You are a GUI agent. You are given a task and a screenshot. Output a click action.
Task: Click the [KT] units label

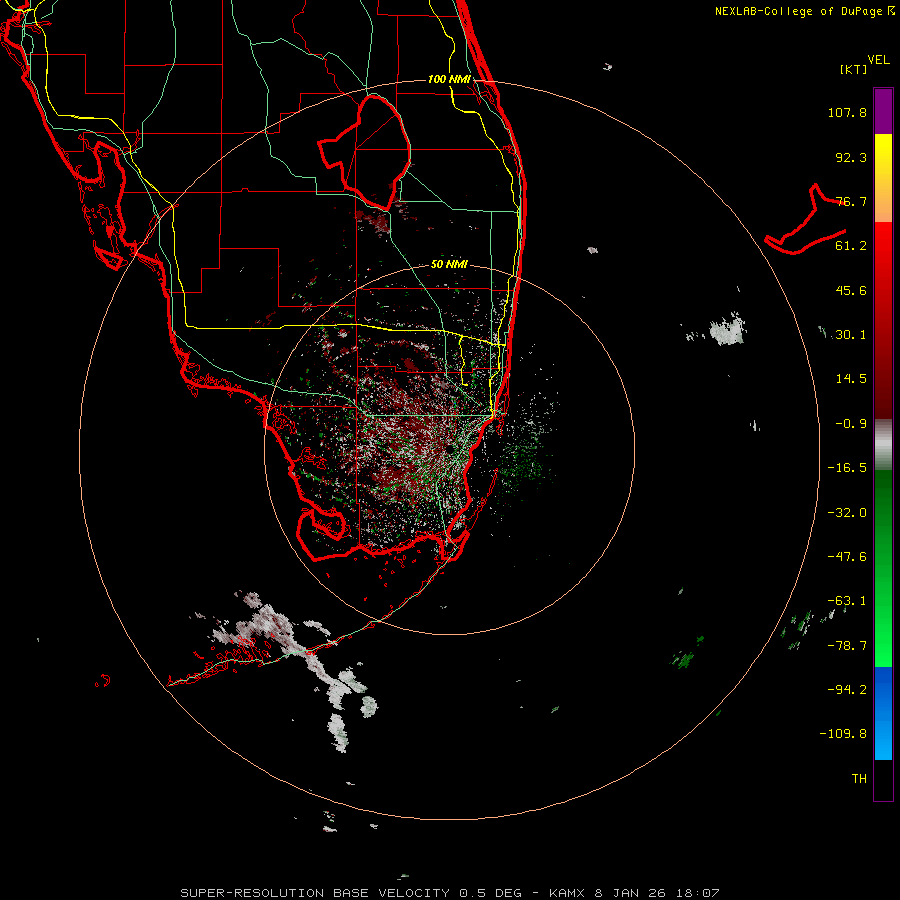pyautogui.click(x=854, y=69)
